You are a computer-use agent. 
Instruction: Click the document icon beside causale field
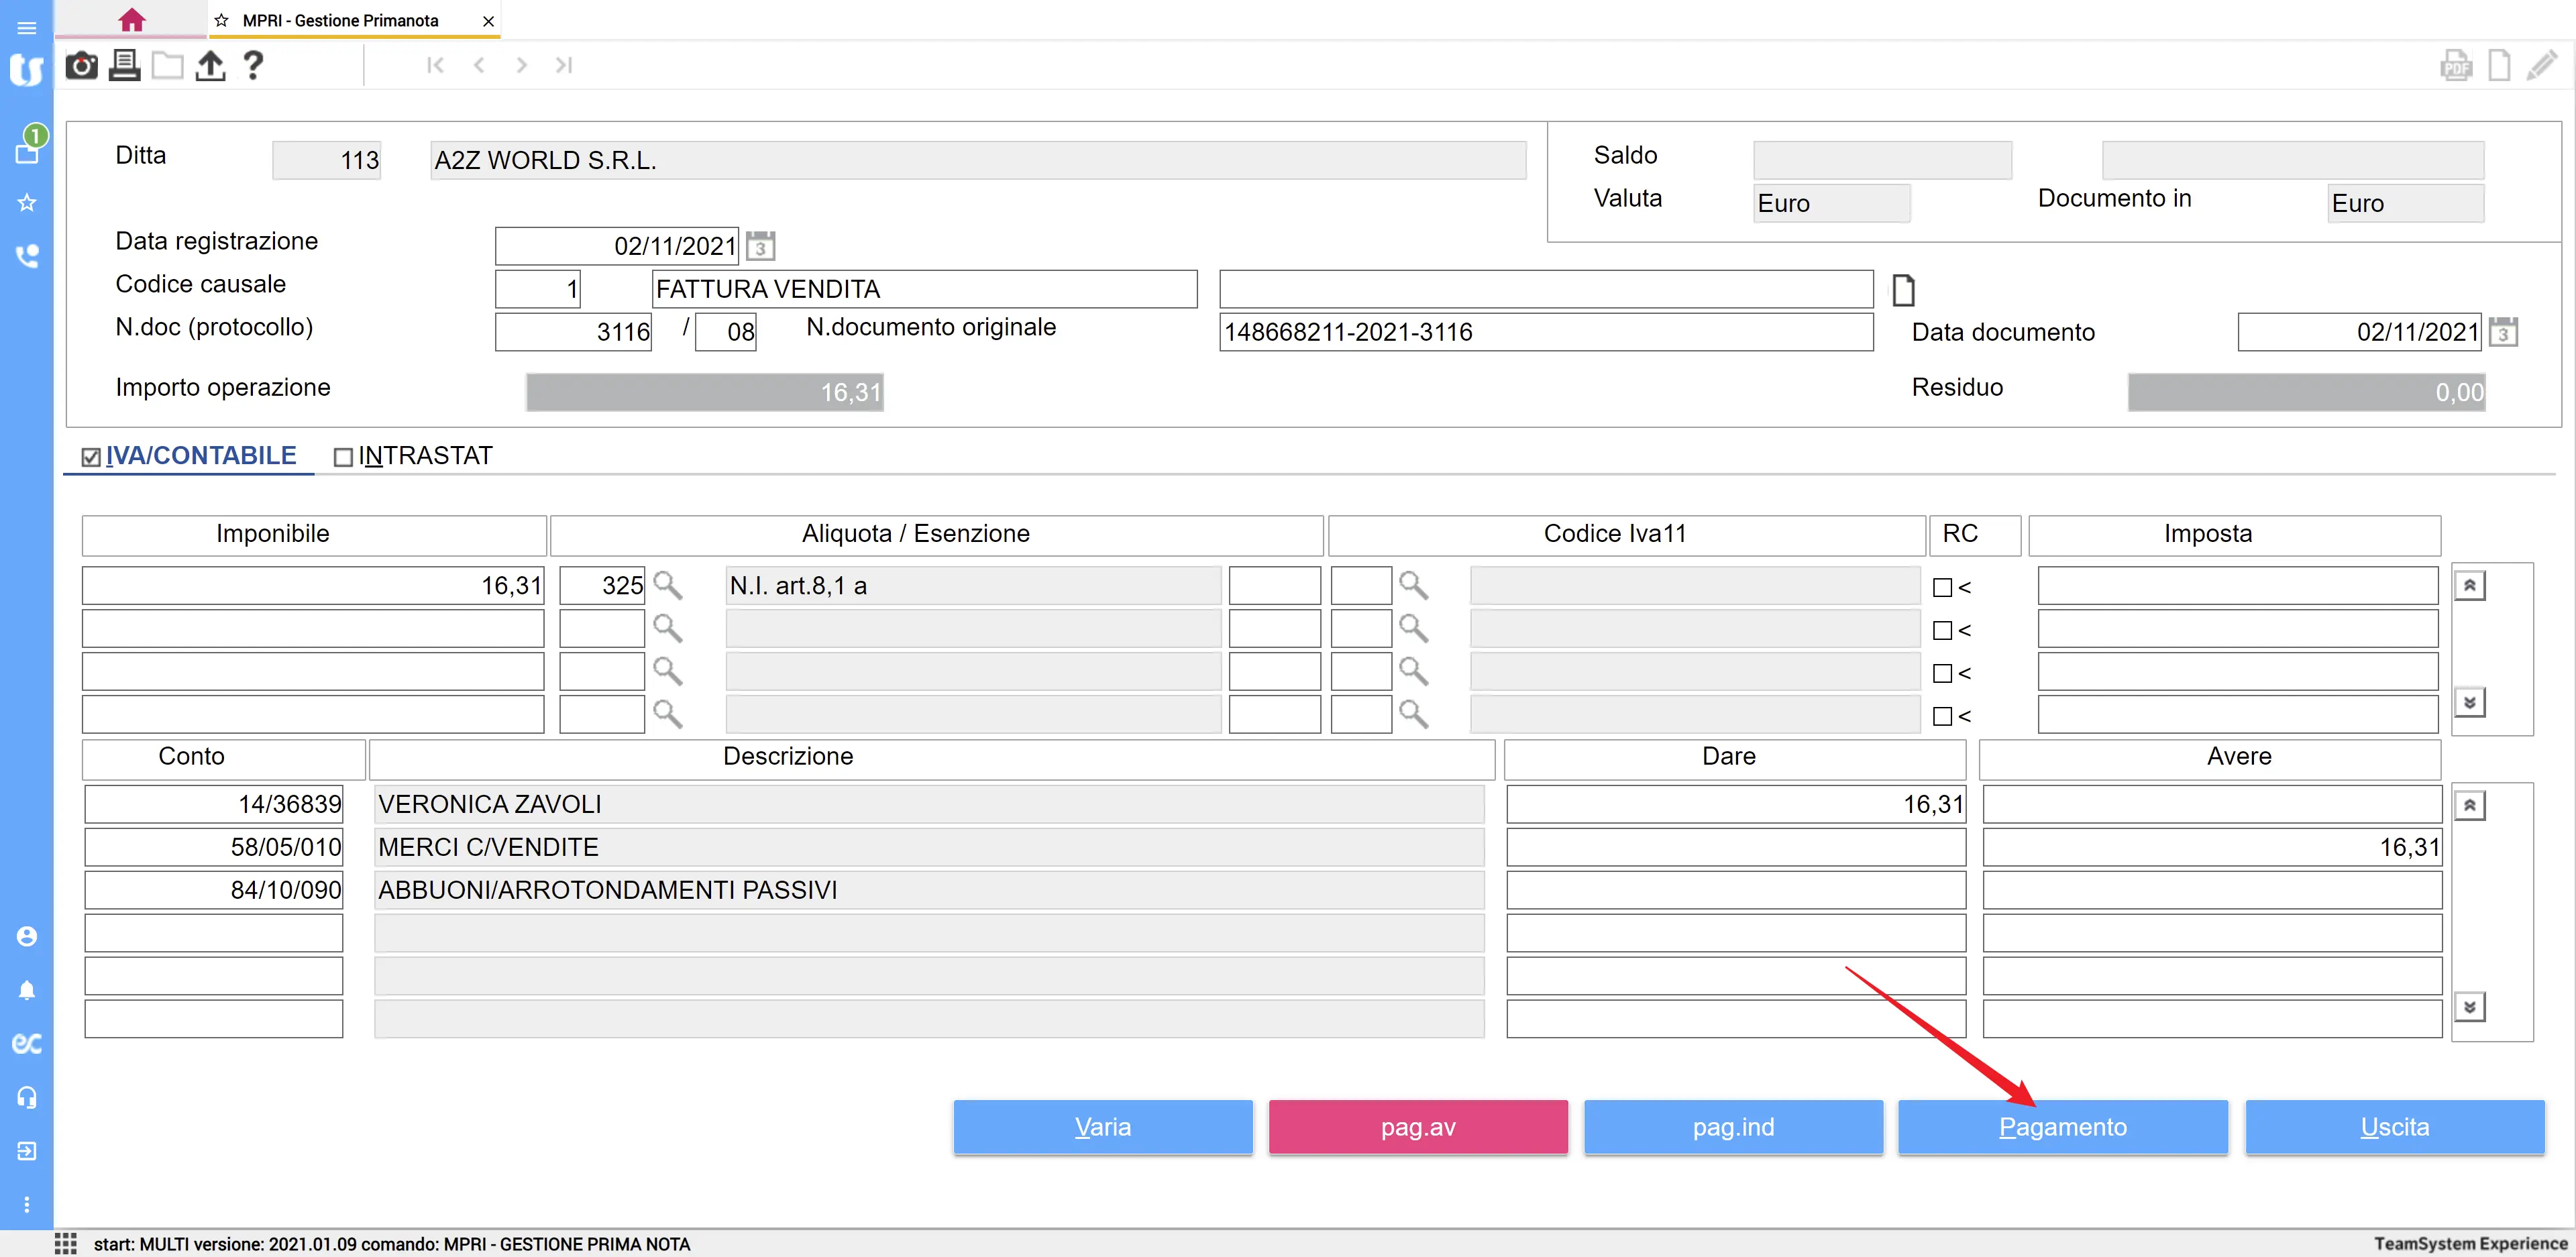(x=1903, y=290)
